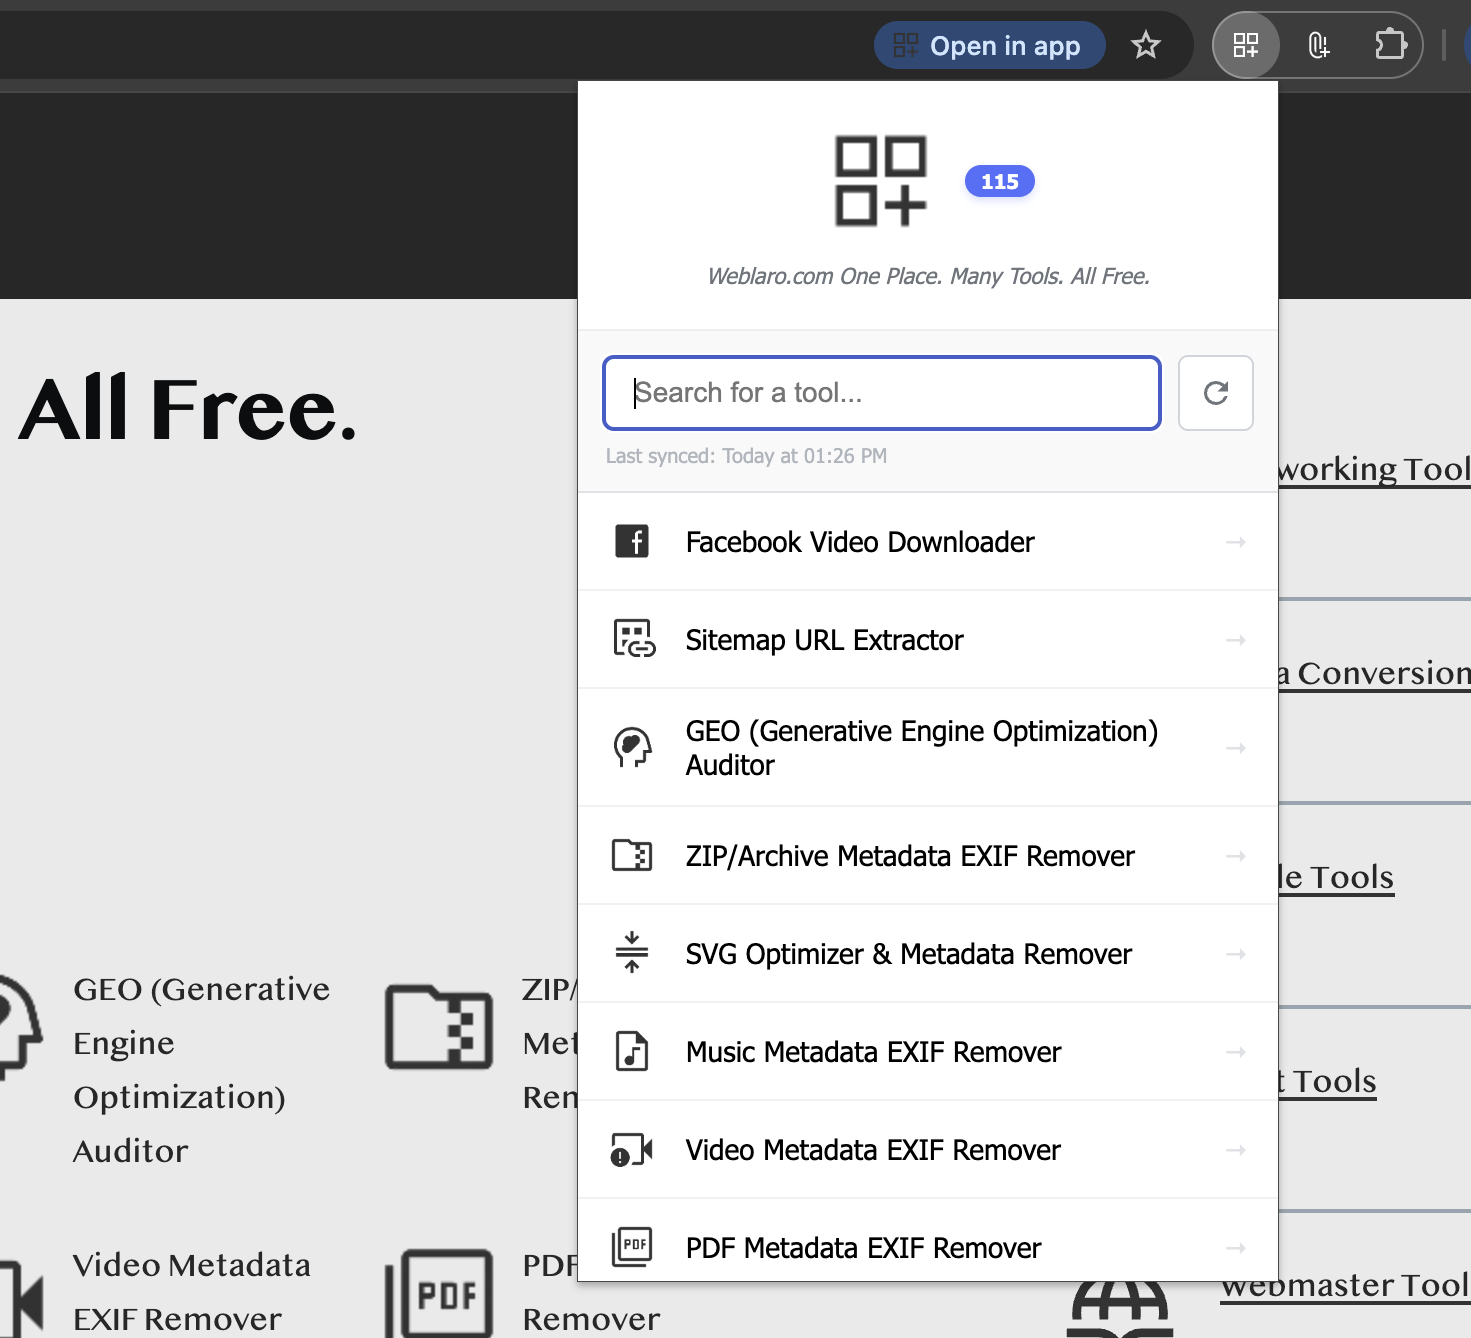Bookmark this page with the star icon
This screenshot has height=1338, width=1471.
pyautogui.click(x=1145, y=45)
